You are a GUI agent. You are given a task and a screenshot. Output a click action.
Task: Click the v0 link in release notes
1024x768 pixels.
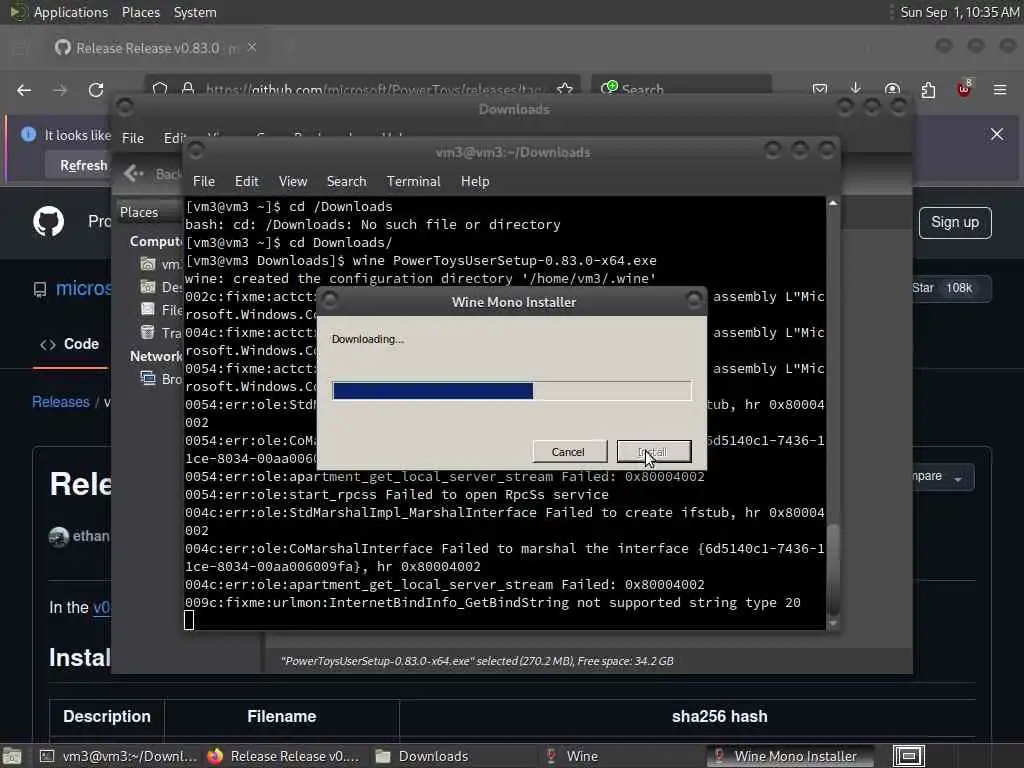click(102, 607)
